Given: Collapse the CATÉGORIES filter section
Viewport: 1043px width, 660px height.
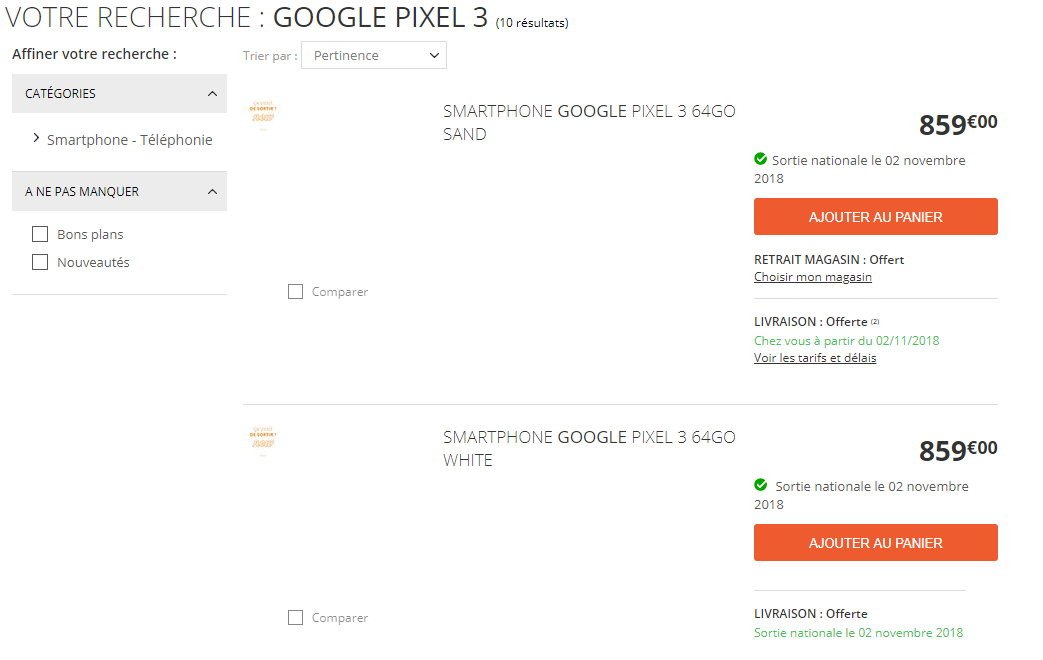Looking at the screenshot, I should (211, 93).
